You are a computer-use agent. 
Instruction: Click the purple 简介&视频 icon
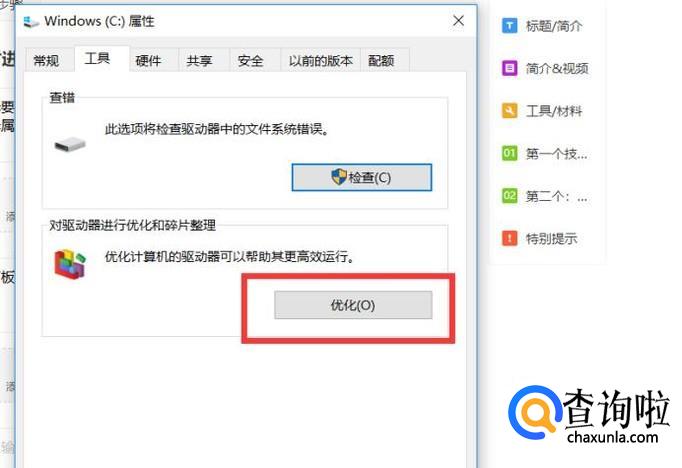(x=509, y=68)
